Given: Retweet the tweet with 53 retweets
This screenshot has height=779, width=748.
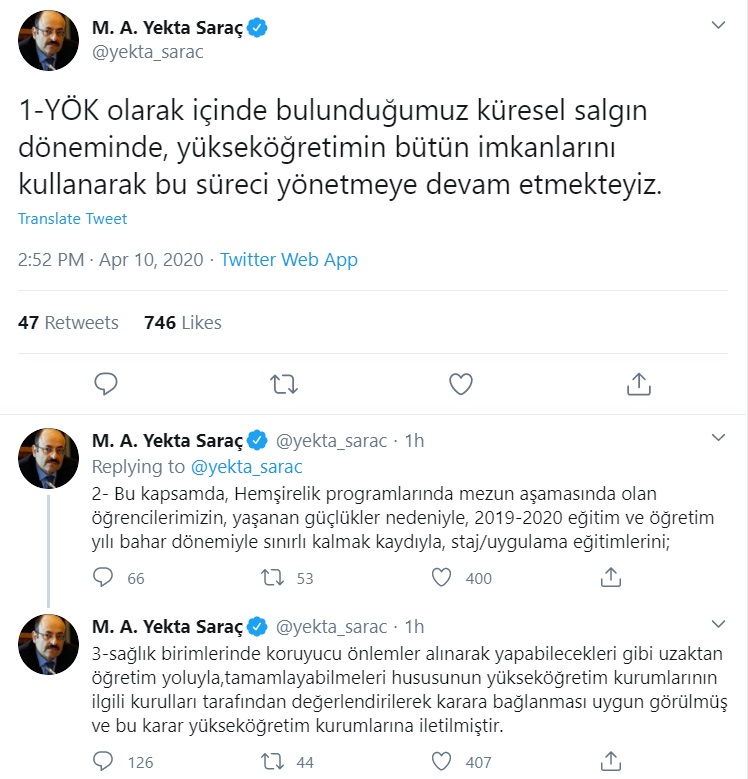Looking at the screenshot, I should click(x=272, y=577).
